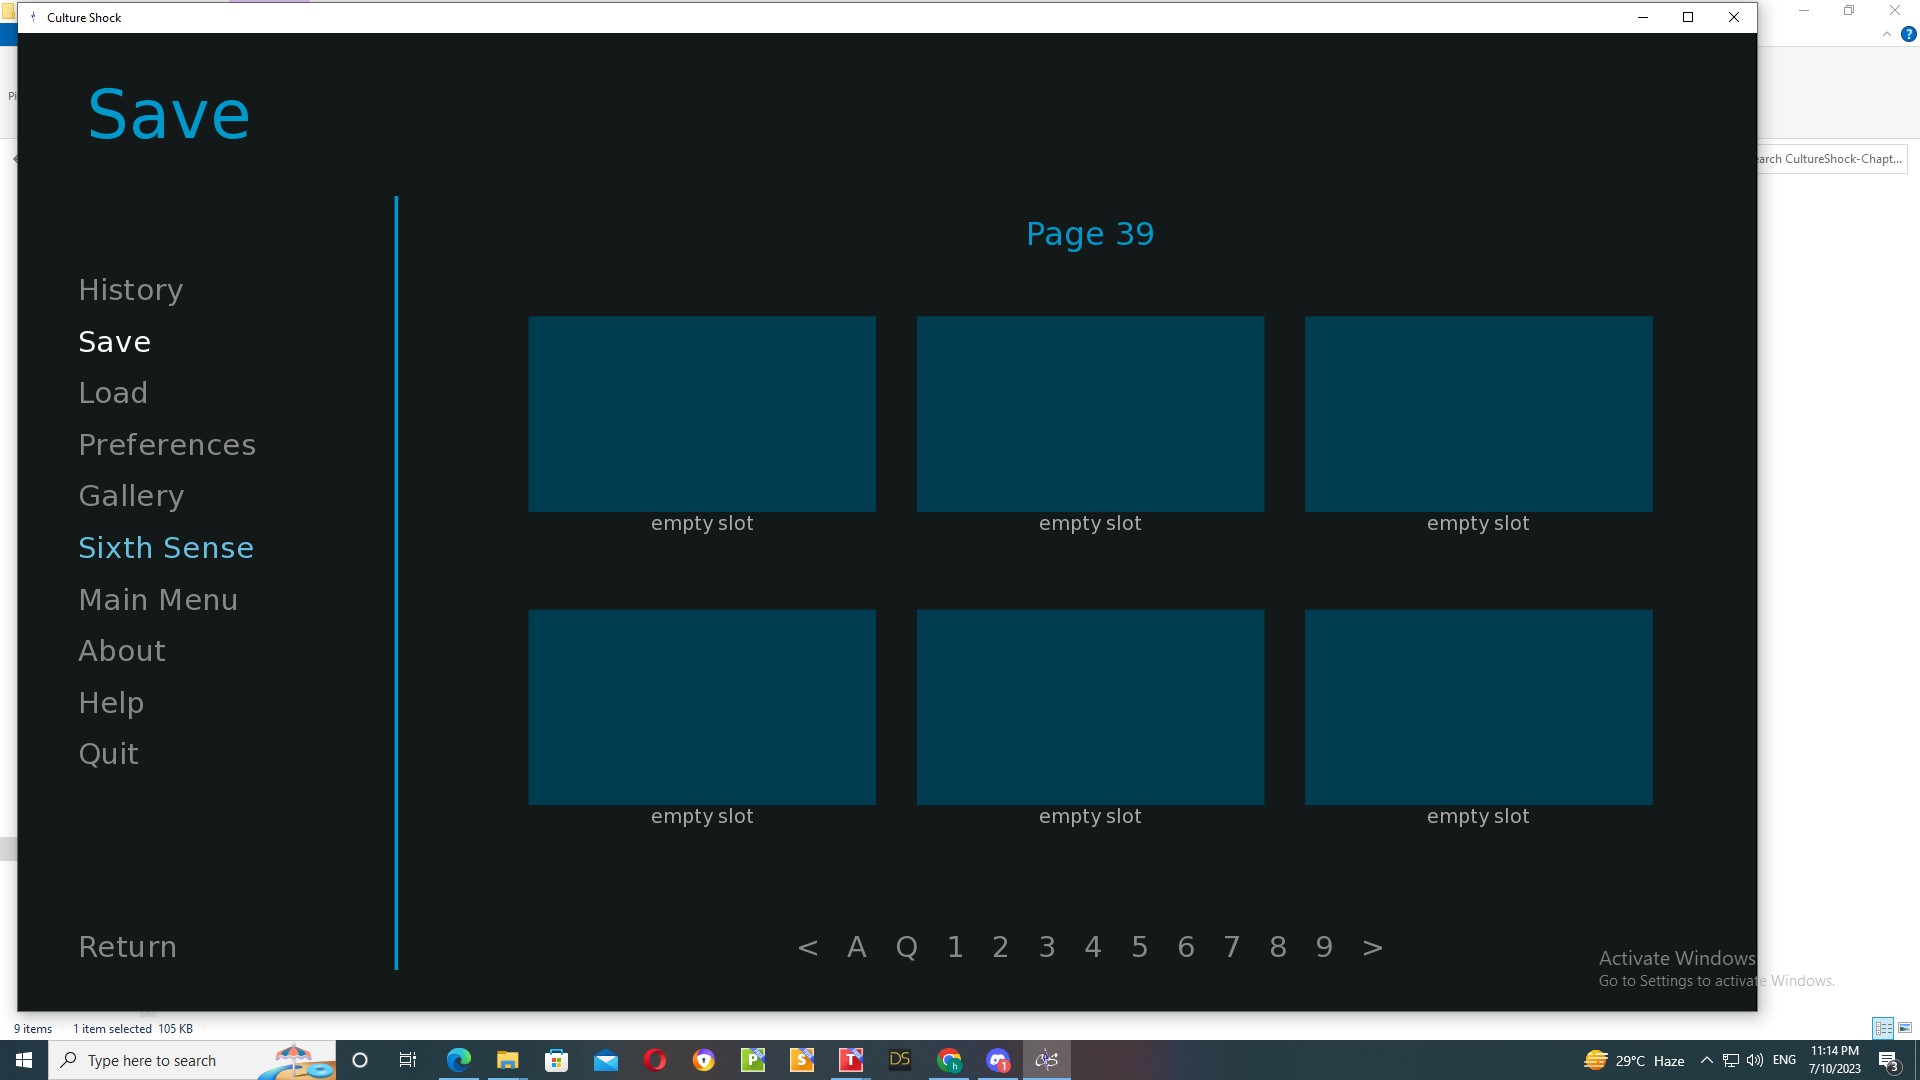Jump to save page Q
Image resolution: width=1920 pixels, height=1080 pixels.
(x=907, y=947)
